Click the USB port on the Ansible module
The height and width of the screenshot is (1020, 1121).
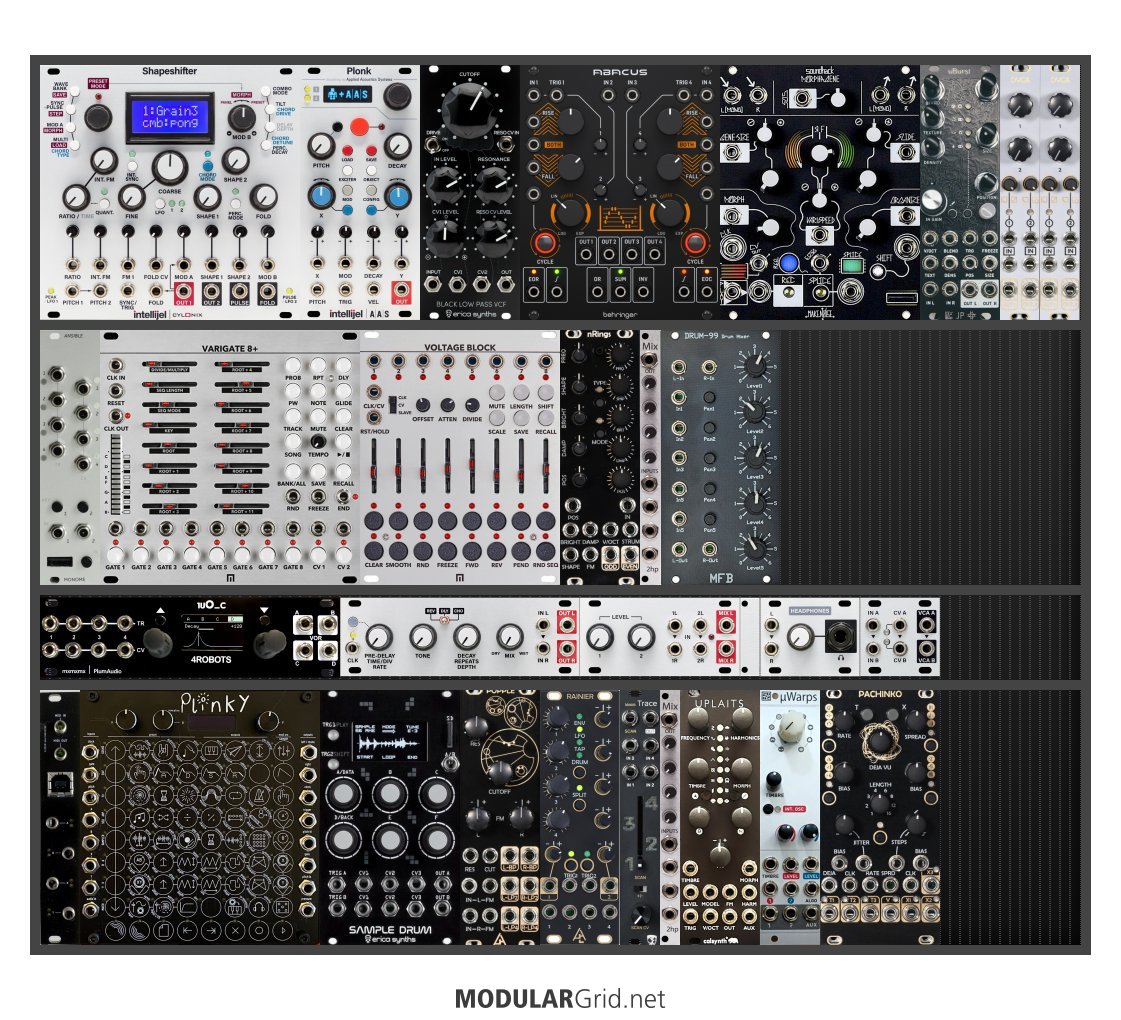(59, 562)
